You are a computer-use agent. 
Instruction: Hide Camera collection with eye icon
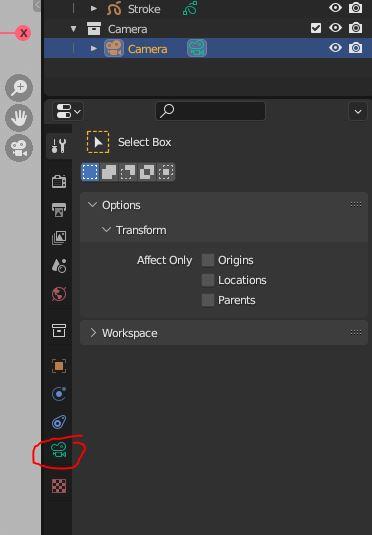[335, 28]
